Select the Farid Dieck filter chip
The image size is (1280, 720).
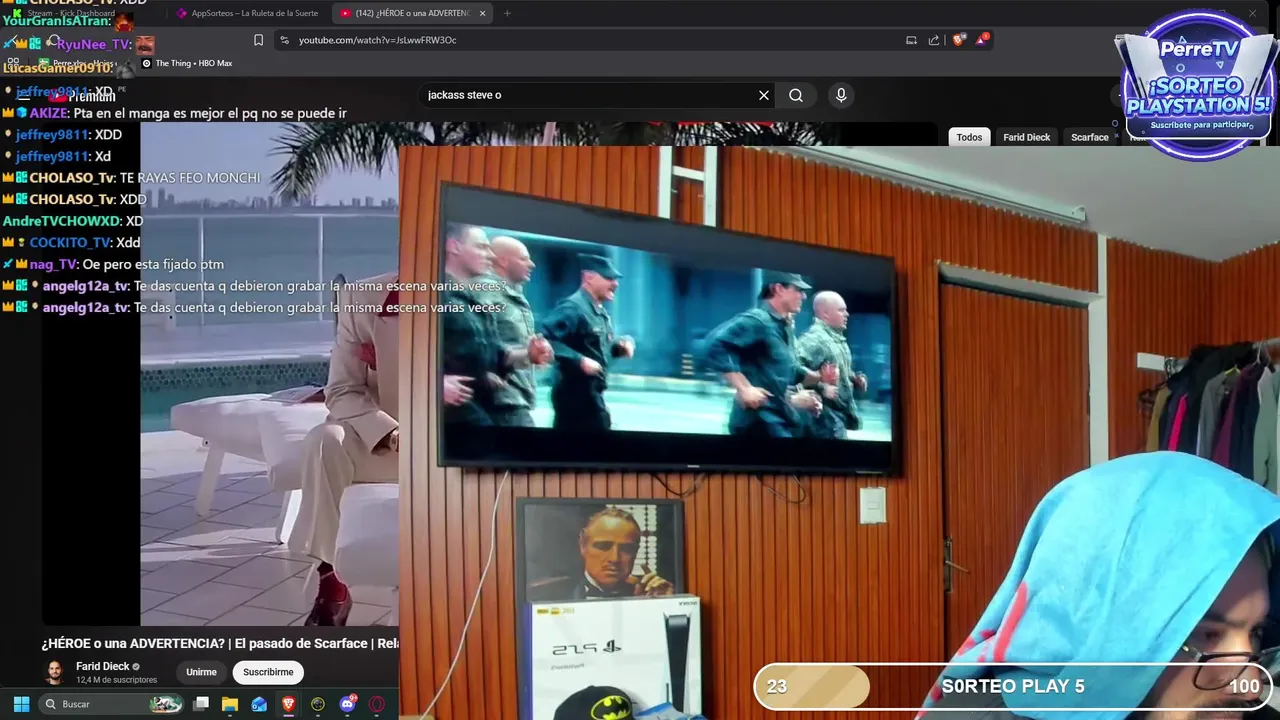tap(1027, 137)
